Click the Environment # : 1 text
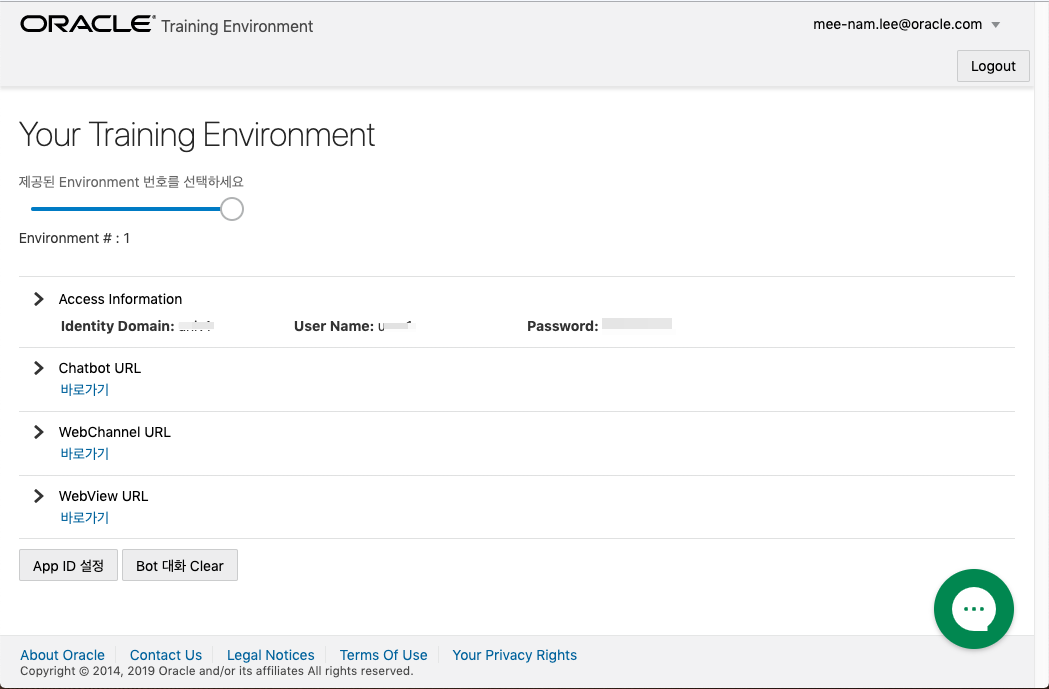The width and height of the screenshot is (1049, 689). (74, 238)
